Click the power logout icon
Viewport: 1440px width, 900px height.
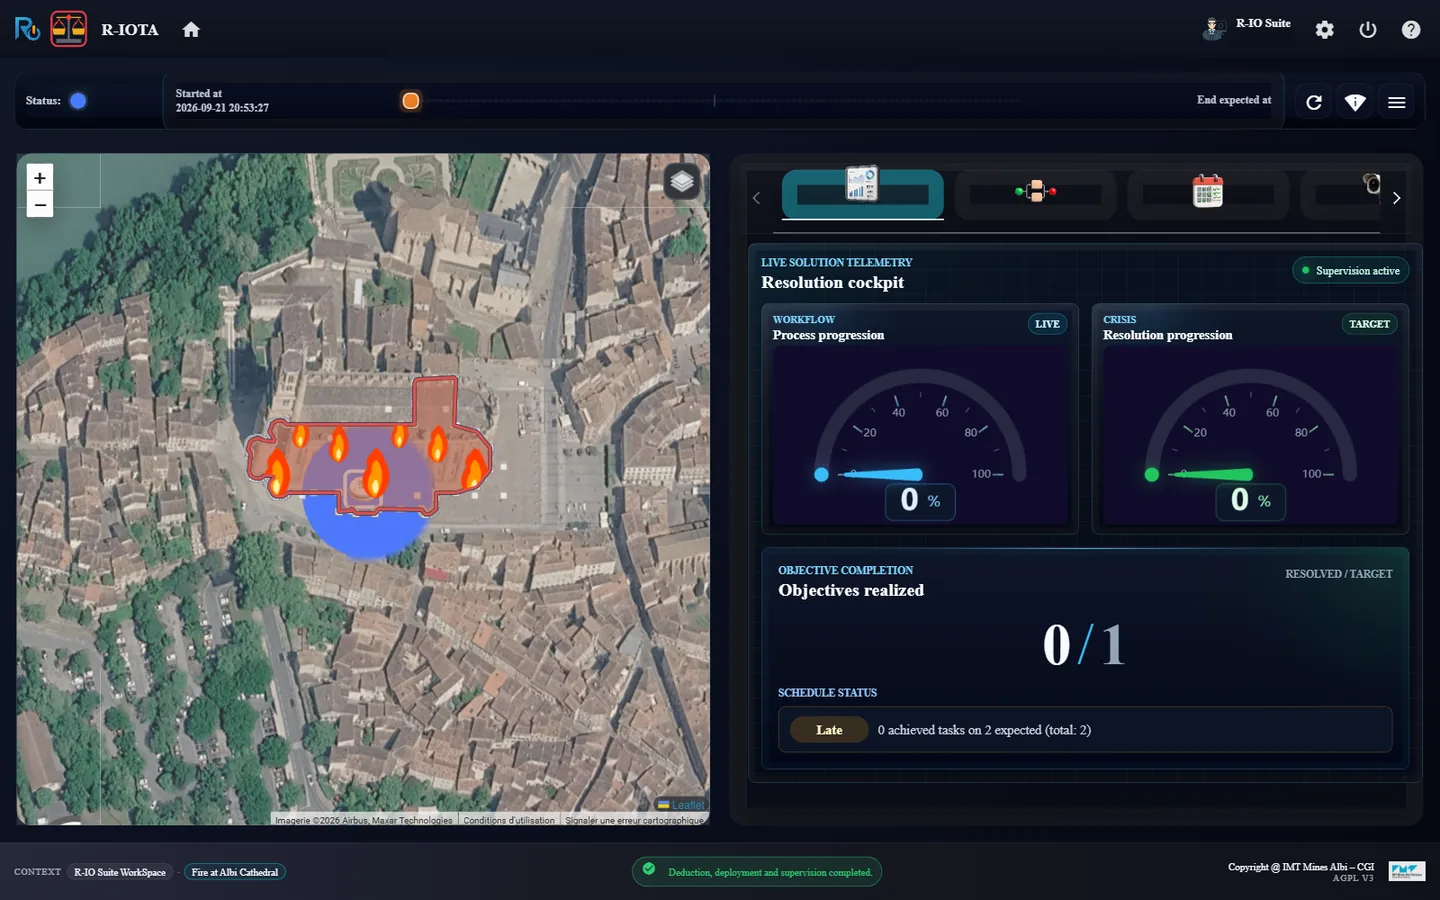(1368, 30)
